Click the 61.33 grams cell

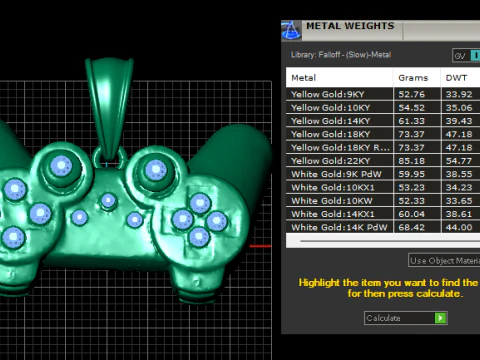click(417, 121)
